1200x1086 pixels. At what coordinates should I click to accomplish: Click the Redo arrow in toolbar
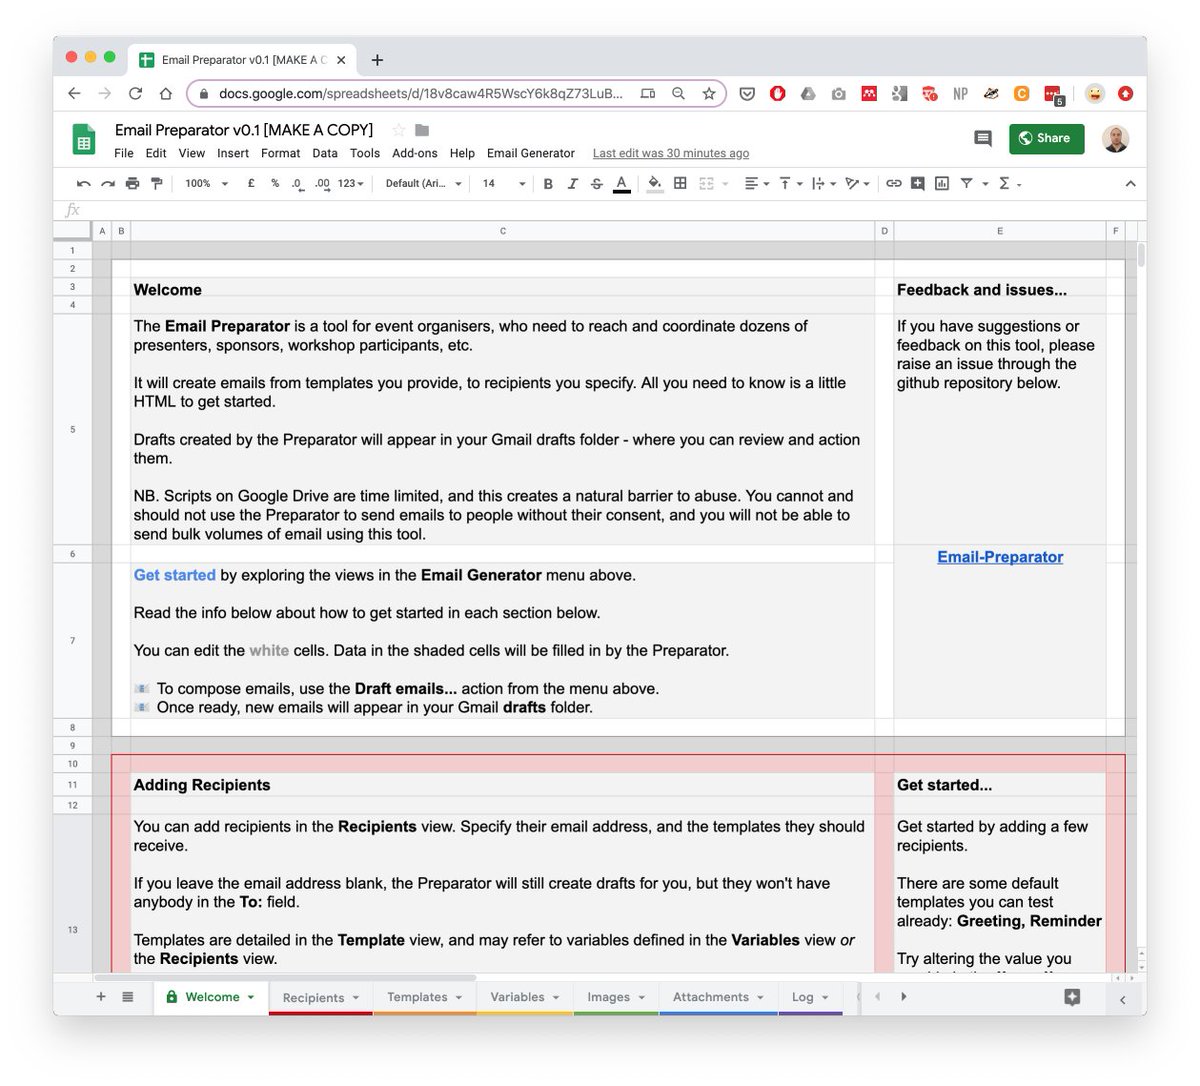coord(107,184)
